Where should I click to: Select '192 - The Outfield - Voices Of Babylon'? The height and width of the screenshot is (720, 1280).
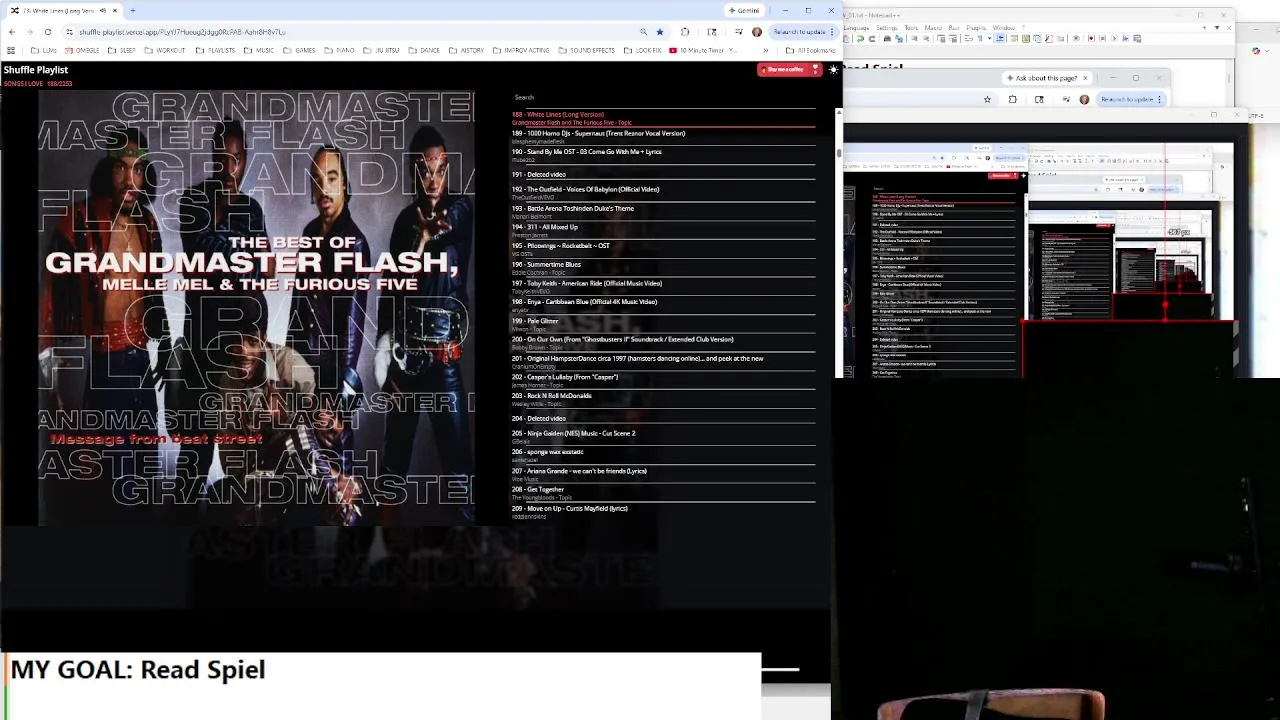pyautogui.click(x=663, y=193)
